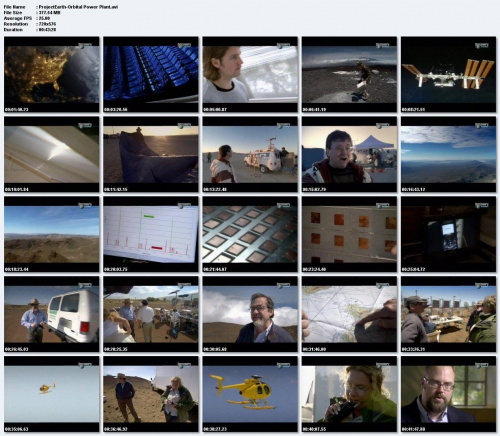Image resolution: width=500 pixels, height=436 pixels.
Task: Open the graph with red spikes thumbnail
Action: pos(151,234)
